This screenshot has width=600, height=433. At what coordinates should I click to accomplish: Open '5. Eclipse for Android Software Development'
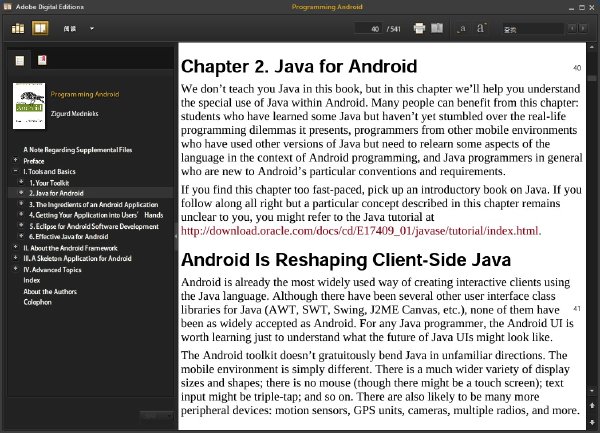pyautogui.click(x=94, y=226)
